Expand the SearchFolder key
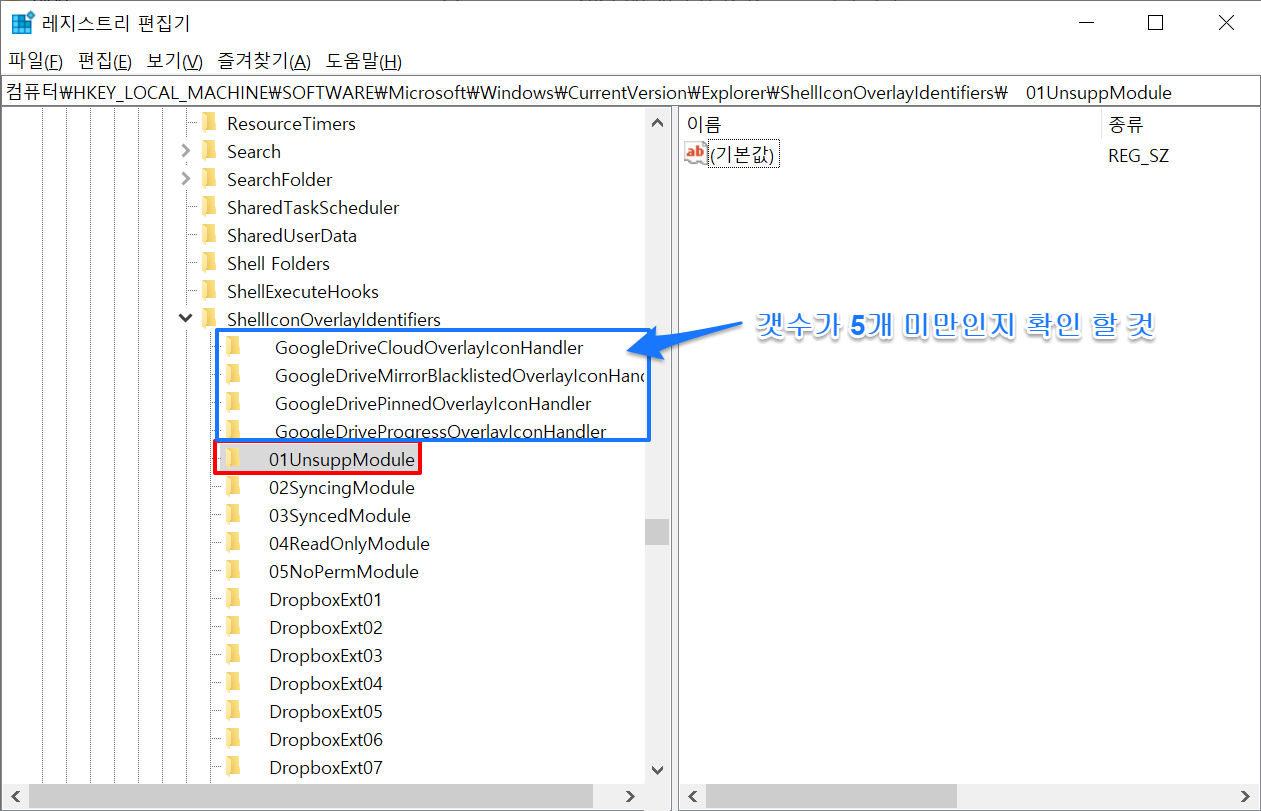Image resolution: width=1261 pixels, height=811 pixels. (x=185, y=180)
